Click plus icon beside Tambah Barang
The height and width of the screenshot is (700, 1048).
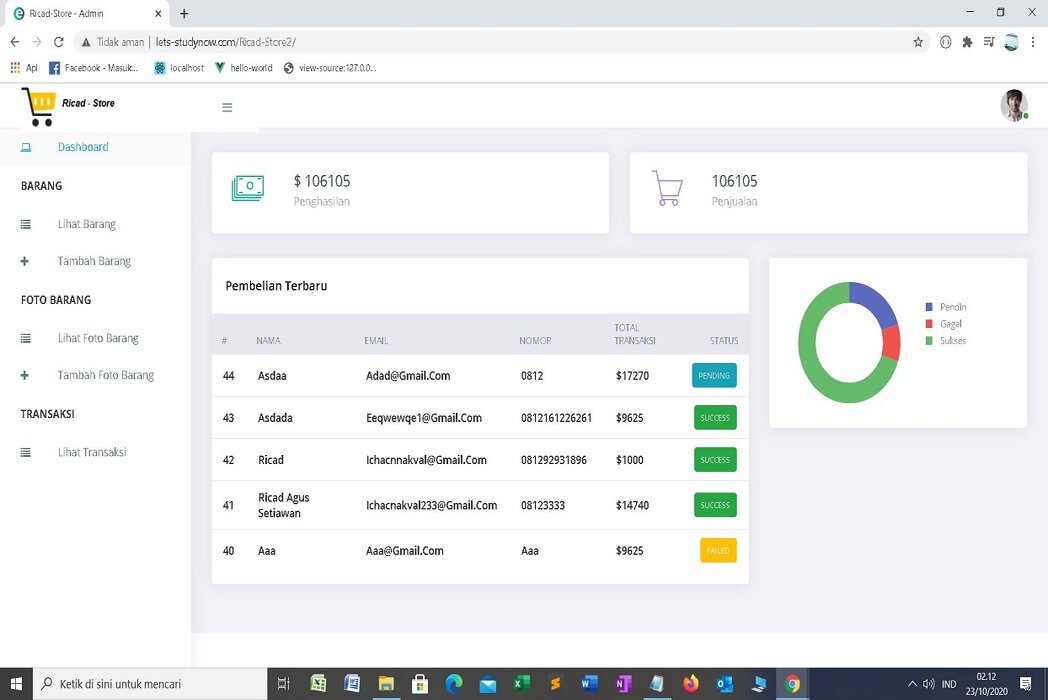pos(25,261)
